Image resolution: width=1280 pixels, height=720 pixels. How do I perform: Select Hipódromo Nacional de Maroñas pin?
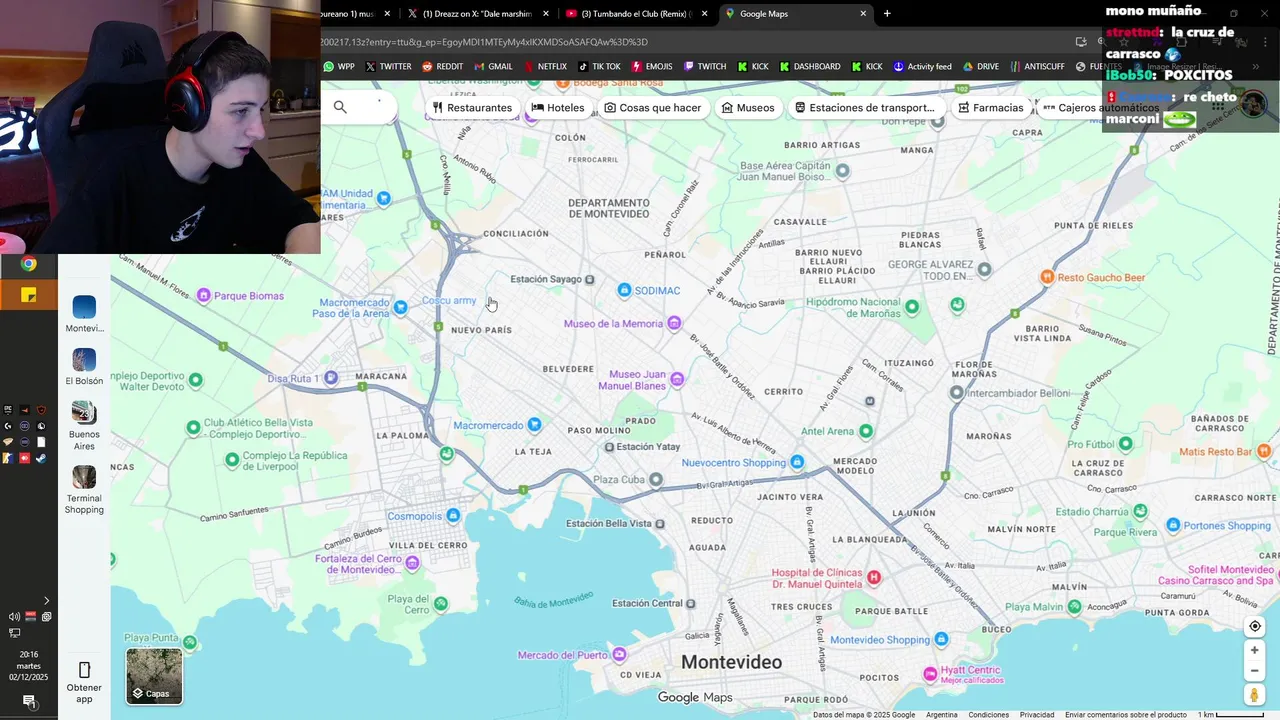pyautogui.click(x=912, y=307)
